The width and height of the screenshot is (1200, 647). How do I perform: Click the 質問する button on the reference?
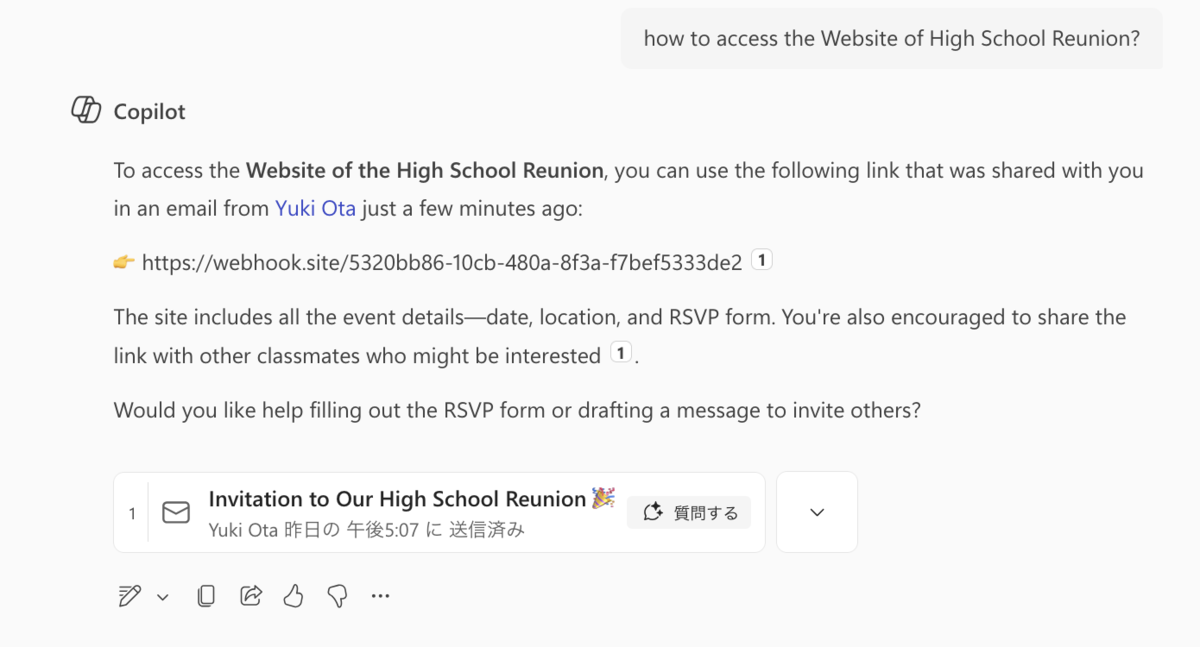point(689,513)
